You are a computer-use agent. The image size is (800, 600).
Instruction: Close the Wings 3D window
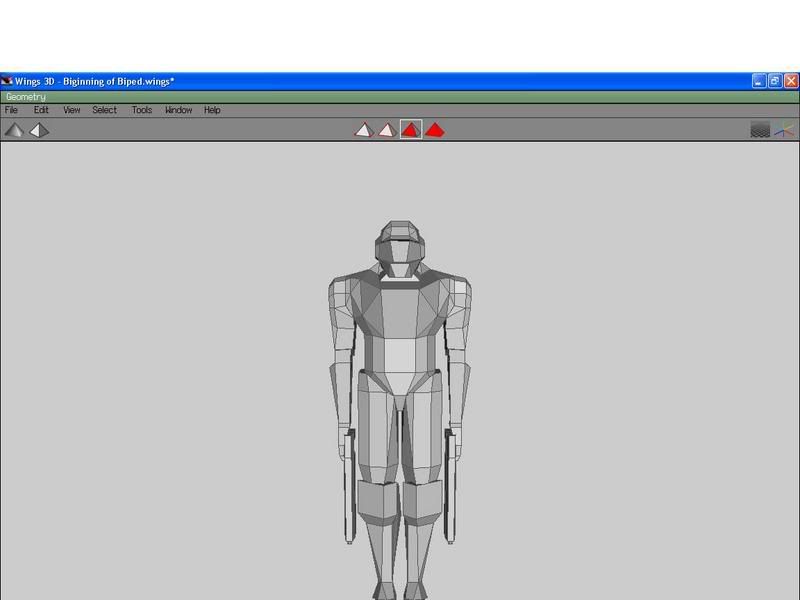[791, 81]
